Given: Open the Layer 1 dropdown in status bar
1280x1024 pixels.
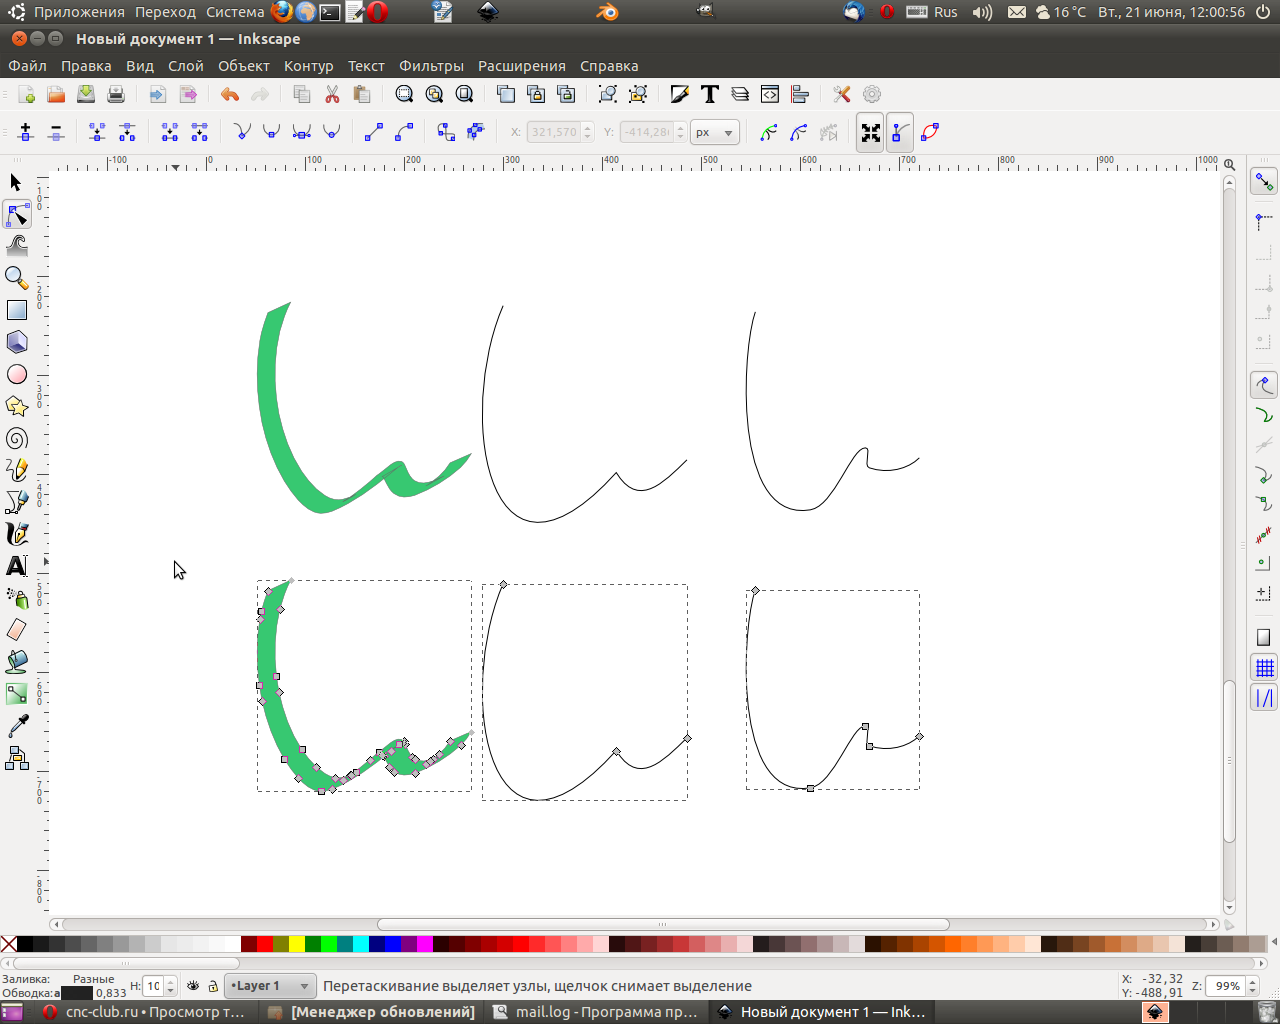Looking at the screenshot, I should click(270, 986).
